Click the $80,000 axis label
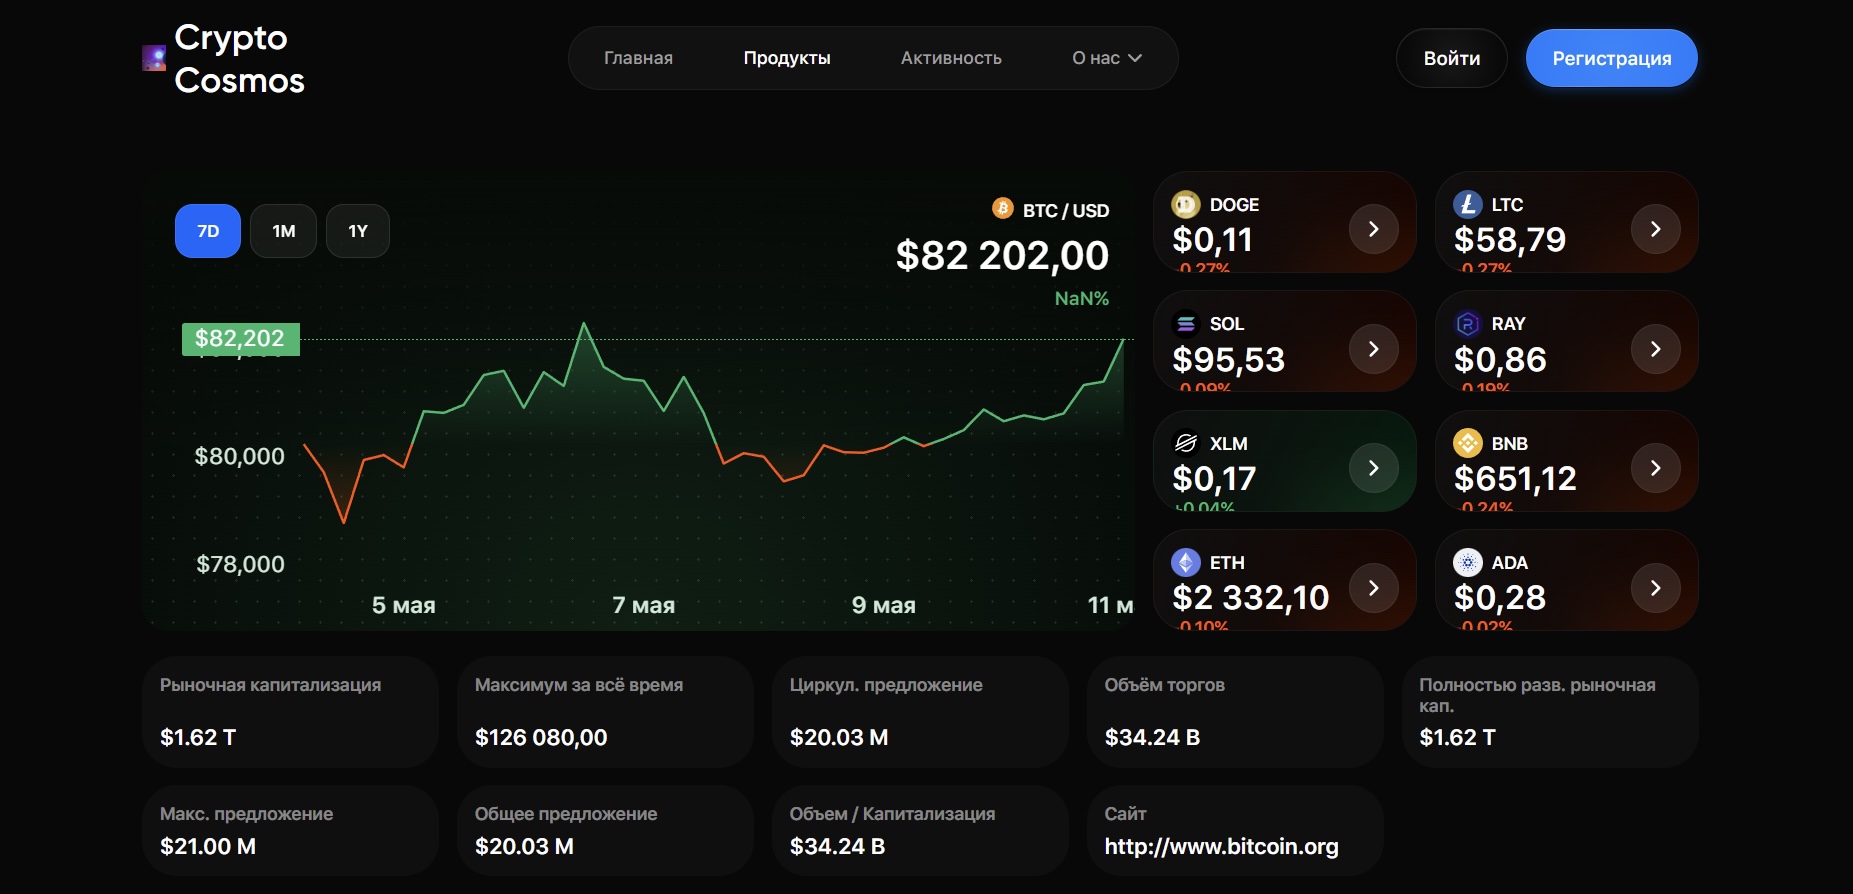 (240, 457)
